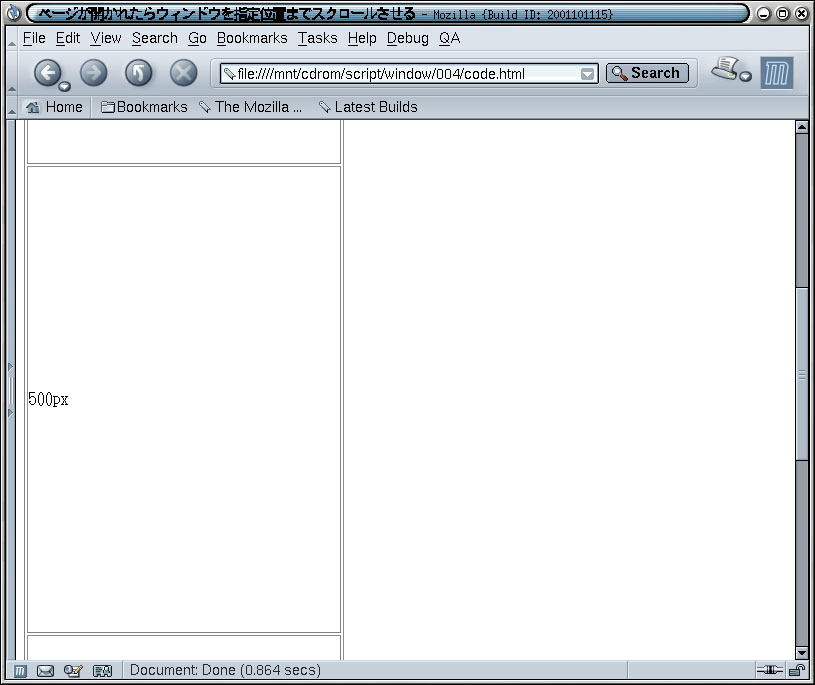Print the page with the printer icon
Screen dimensions: 815x685
point(725,69)
